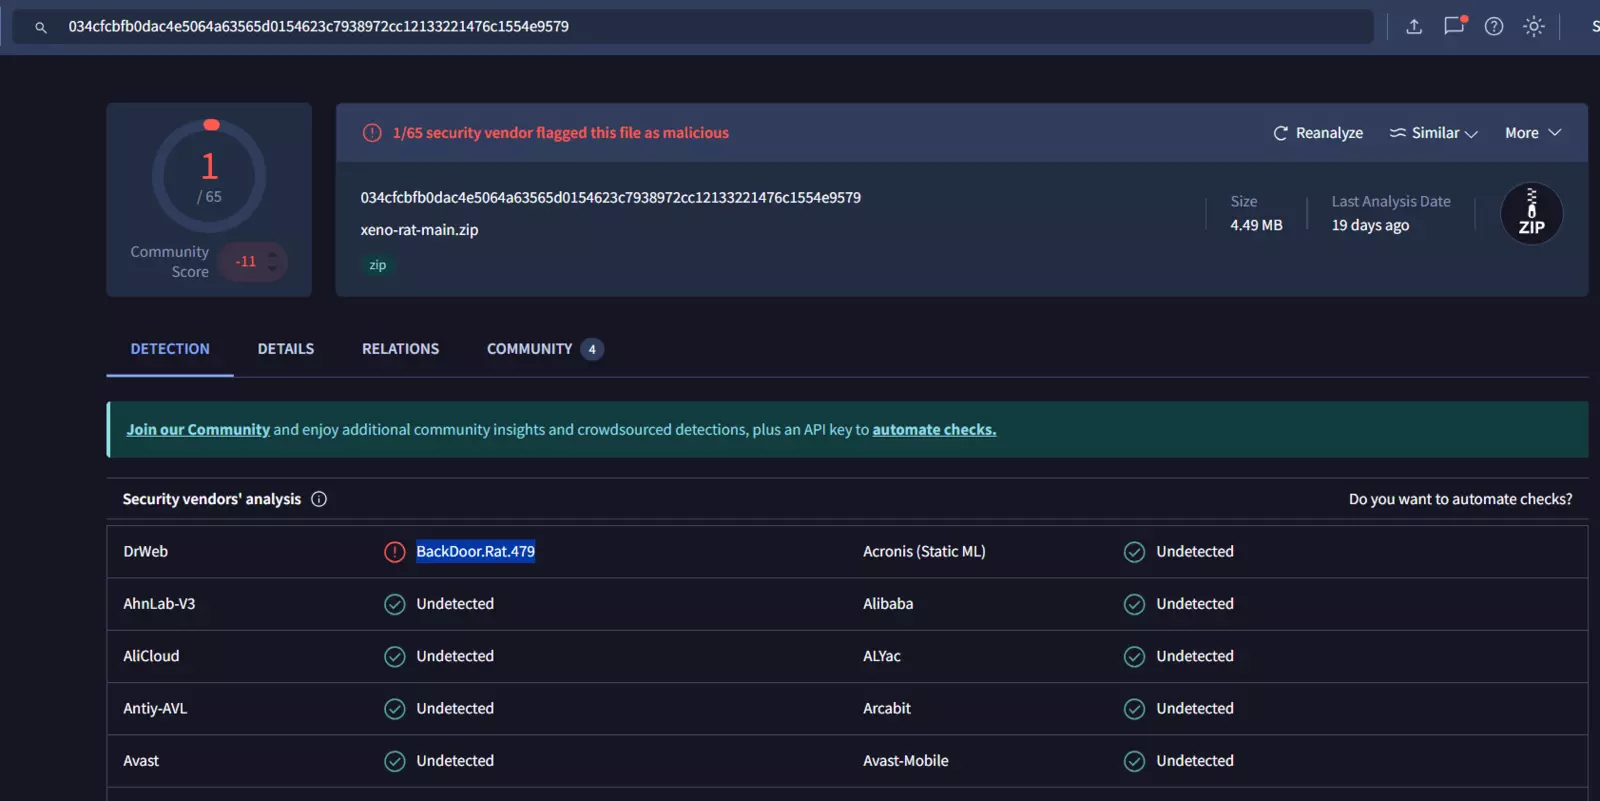Switch to the RELATIONS tab
1600x801 pixels.
[x=400, y=349]
